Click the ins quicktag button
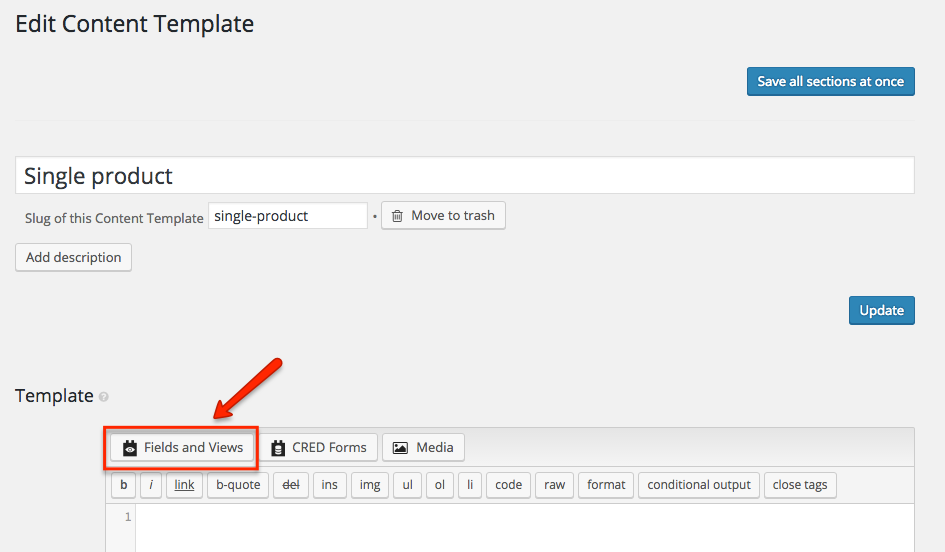This screenshot has height=552, width=945. 330,485
